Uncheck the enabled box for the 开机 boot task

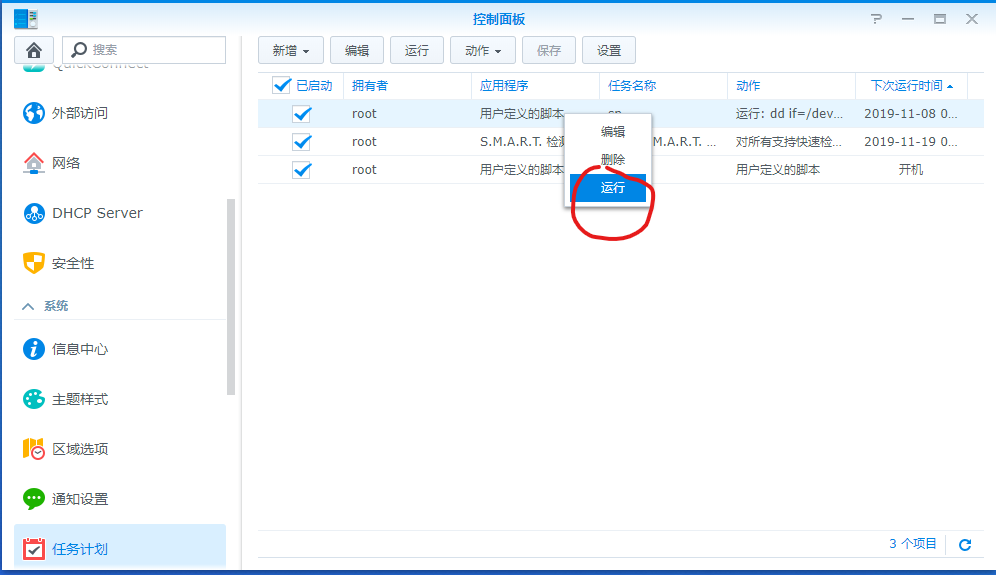coord(302,170)
